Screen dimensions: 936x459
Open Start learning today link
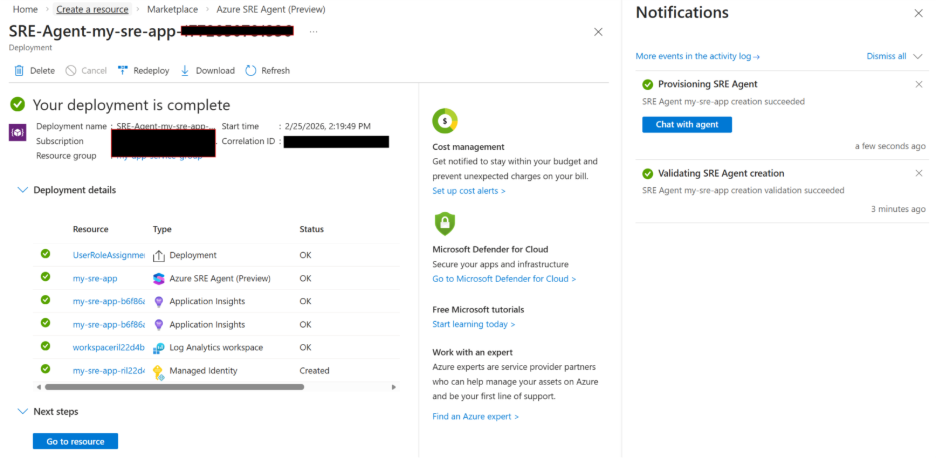[474, 324]
